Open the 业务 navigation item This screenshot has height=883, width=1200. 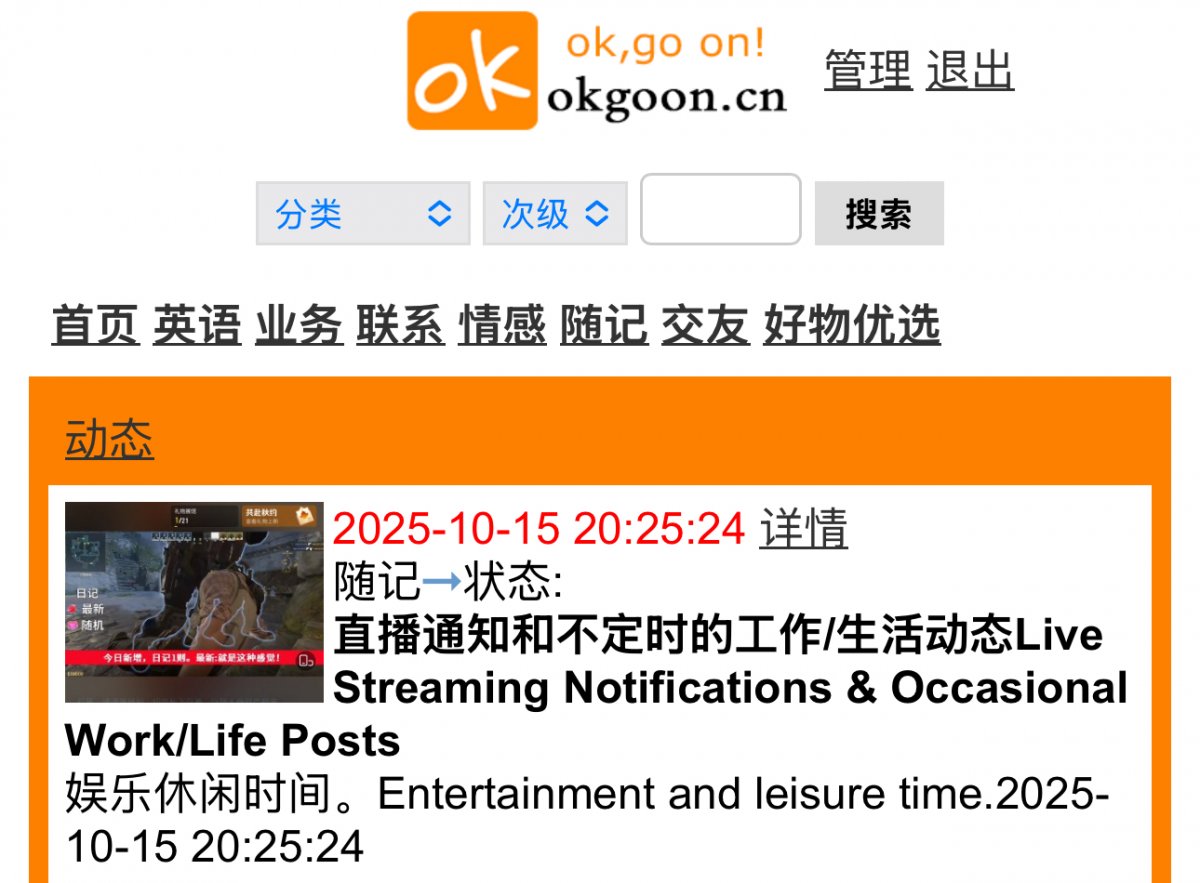(x=299, y=326)
